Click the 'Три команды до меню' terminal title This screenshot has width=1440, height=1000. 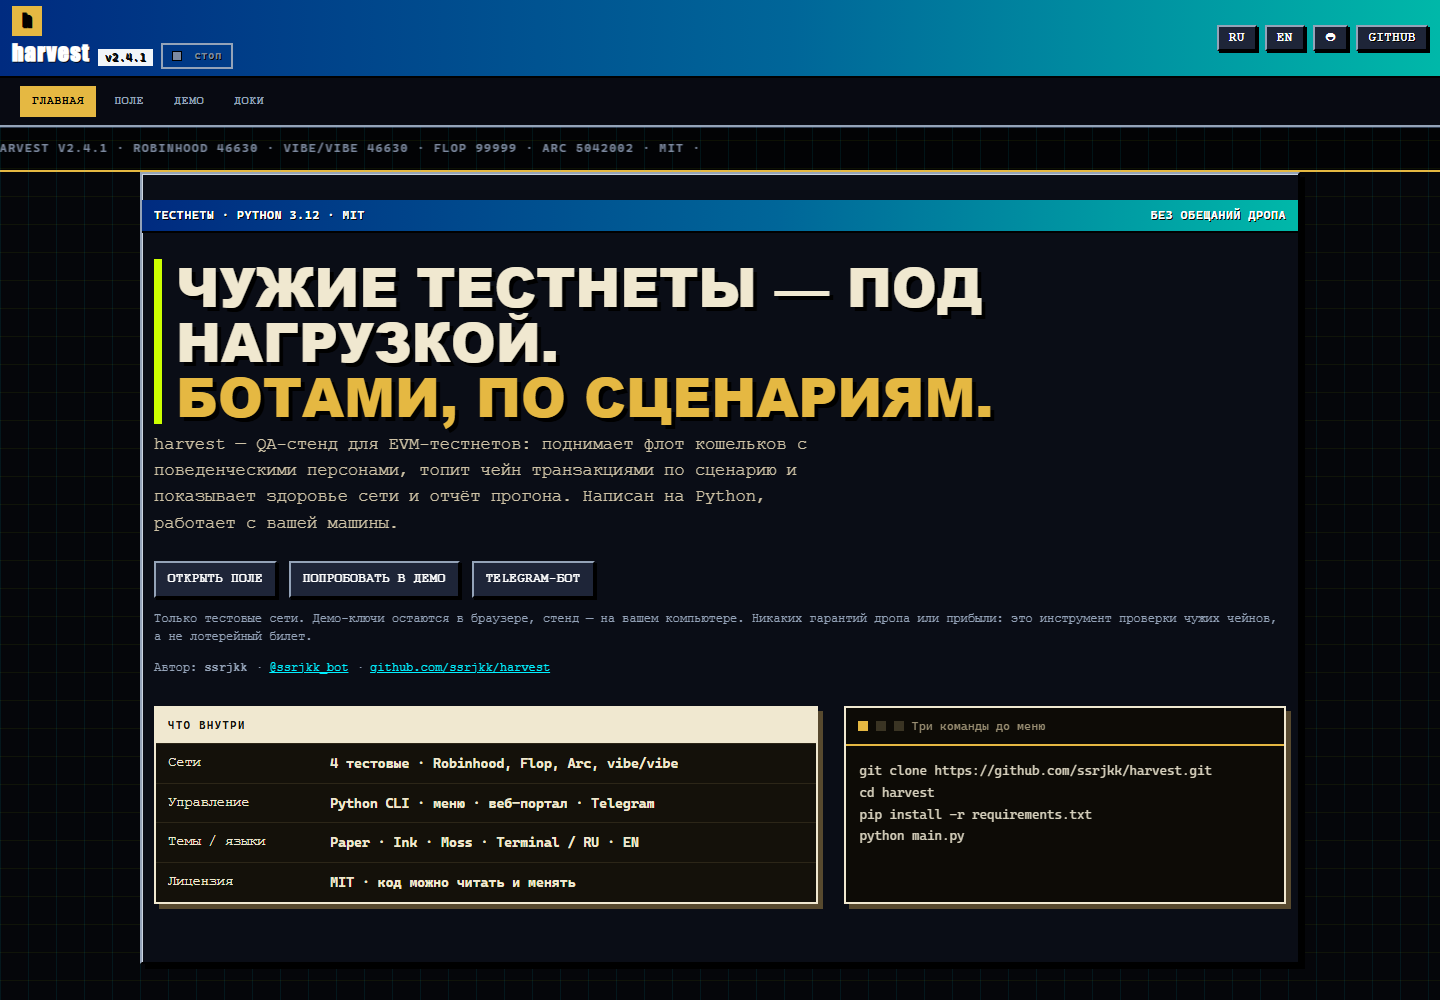978,726
